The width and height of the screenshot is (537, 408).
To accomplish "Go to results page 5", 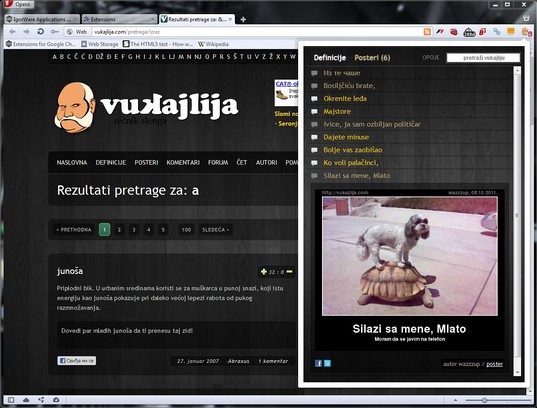I will (163, 230).
